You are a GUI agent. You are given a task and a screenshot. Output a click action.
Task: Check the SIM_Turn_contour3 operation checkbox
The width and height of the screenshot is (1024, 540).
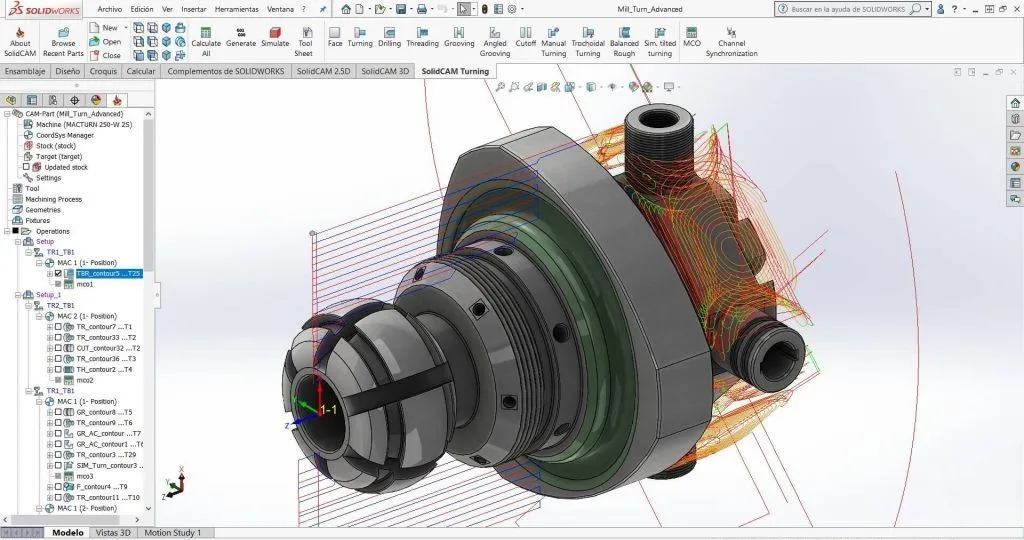point(58,466)
